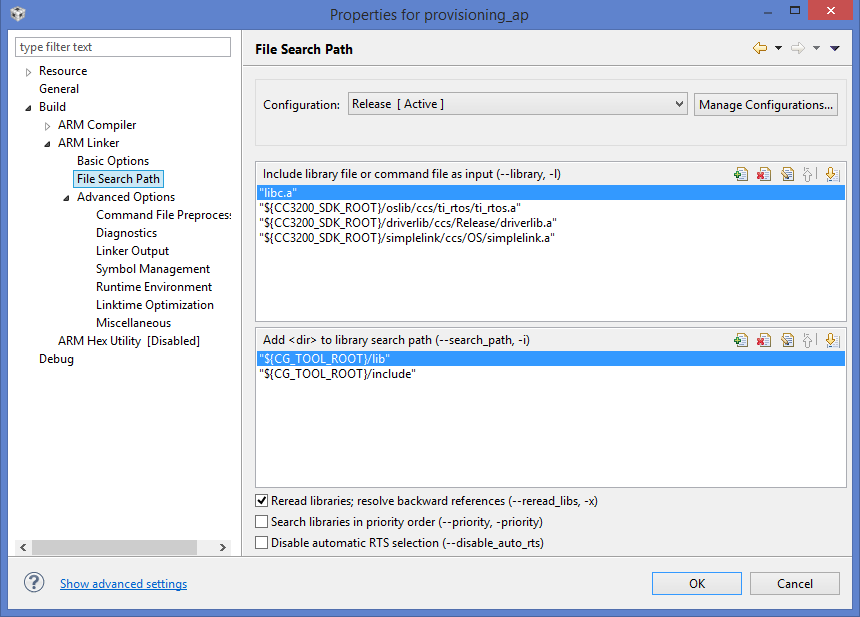Uncheck Reread libraries checkbox
860x617 pixels.
pos(262,501)
